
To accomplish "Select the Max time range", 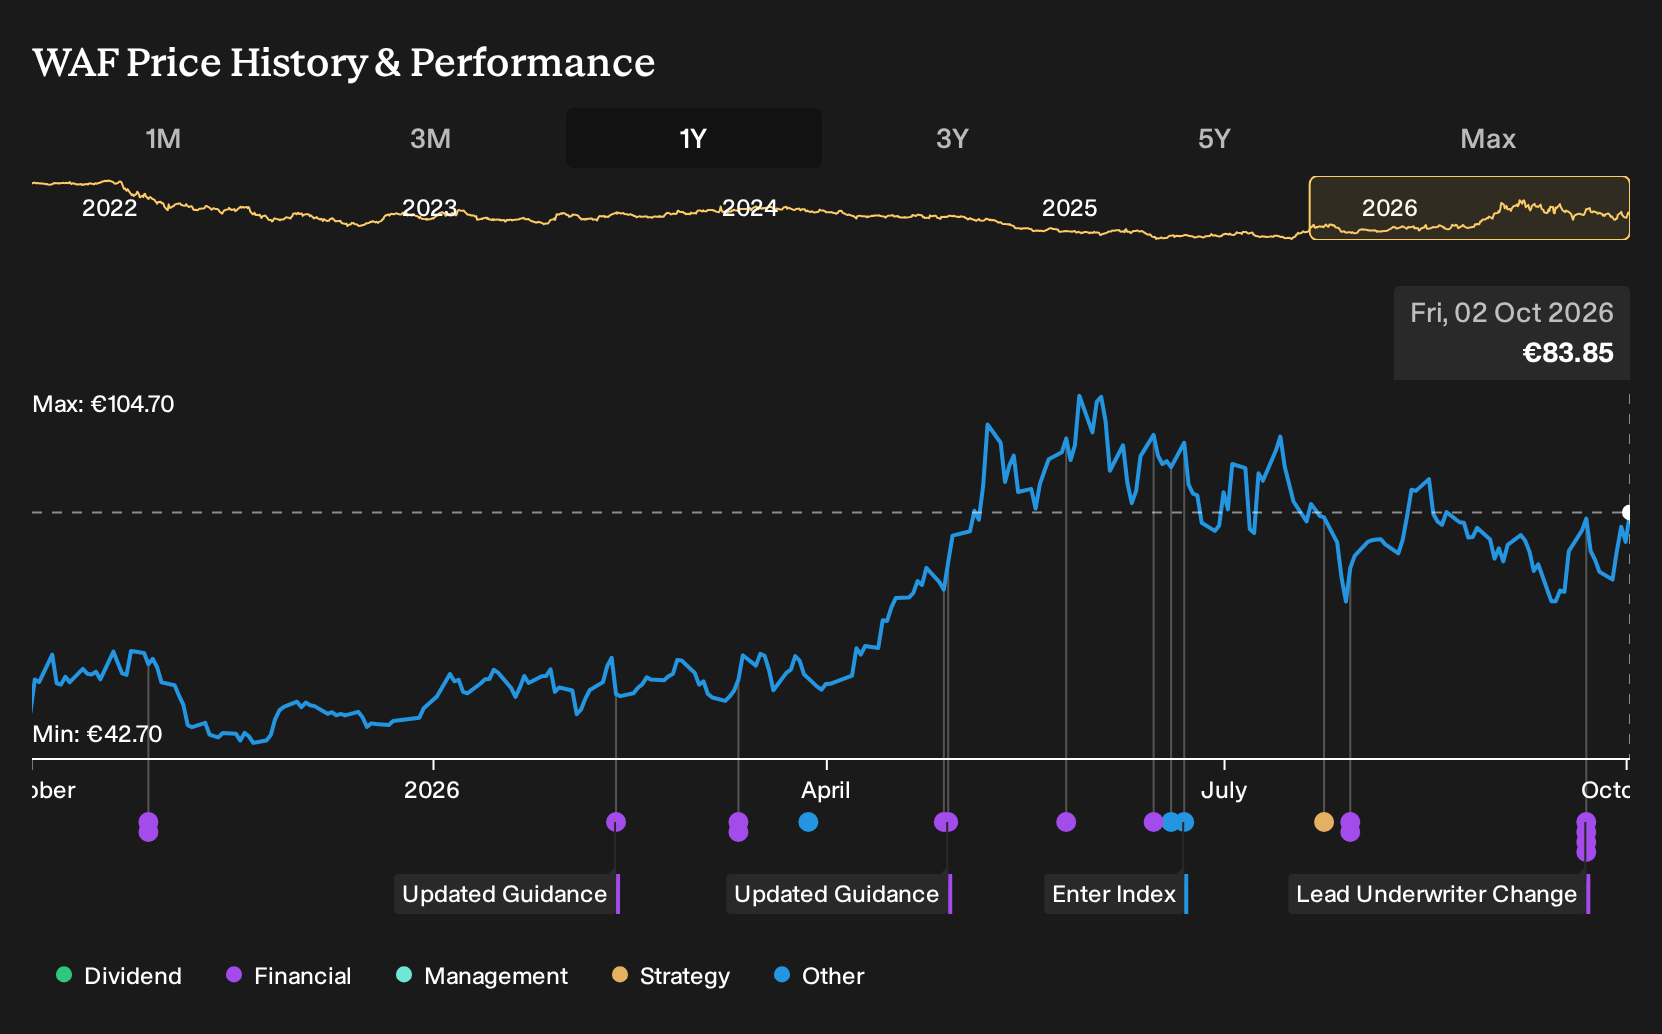I will coord(1488,138).
